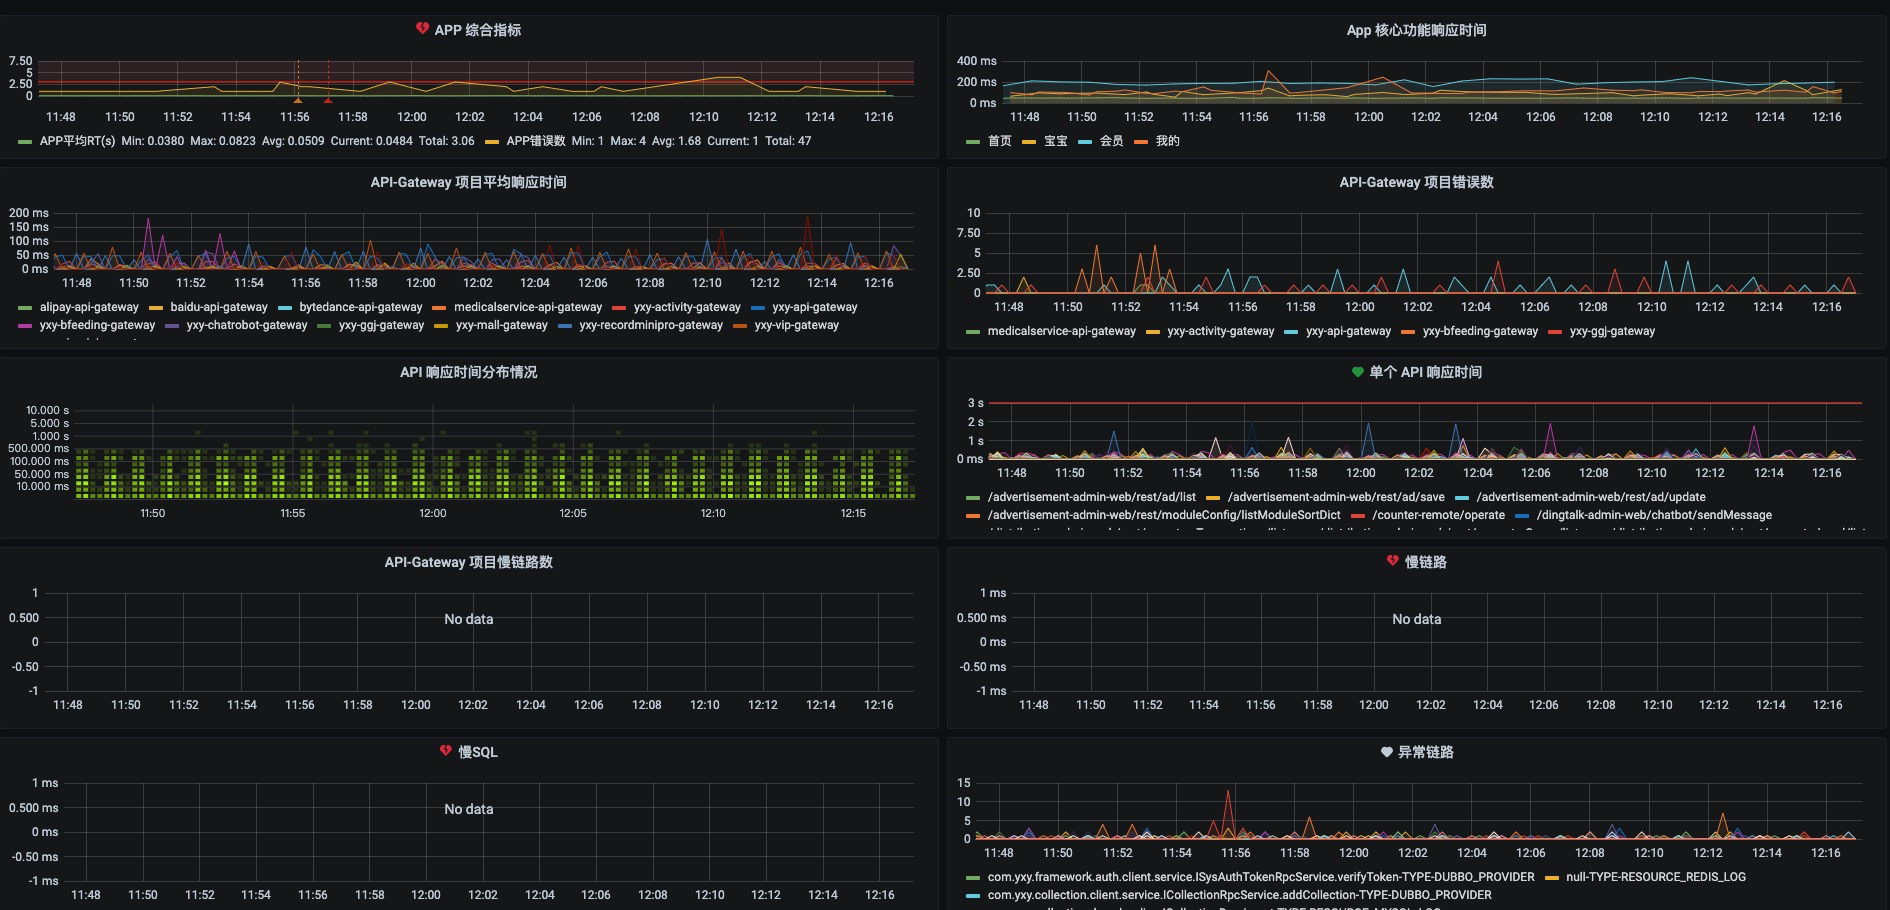Toggle the 我的 series legend entry
The height and width of the screenshot is (910, 1890).
pos(1167,141)
